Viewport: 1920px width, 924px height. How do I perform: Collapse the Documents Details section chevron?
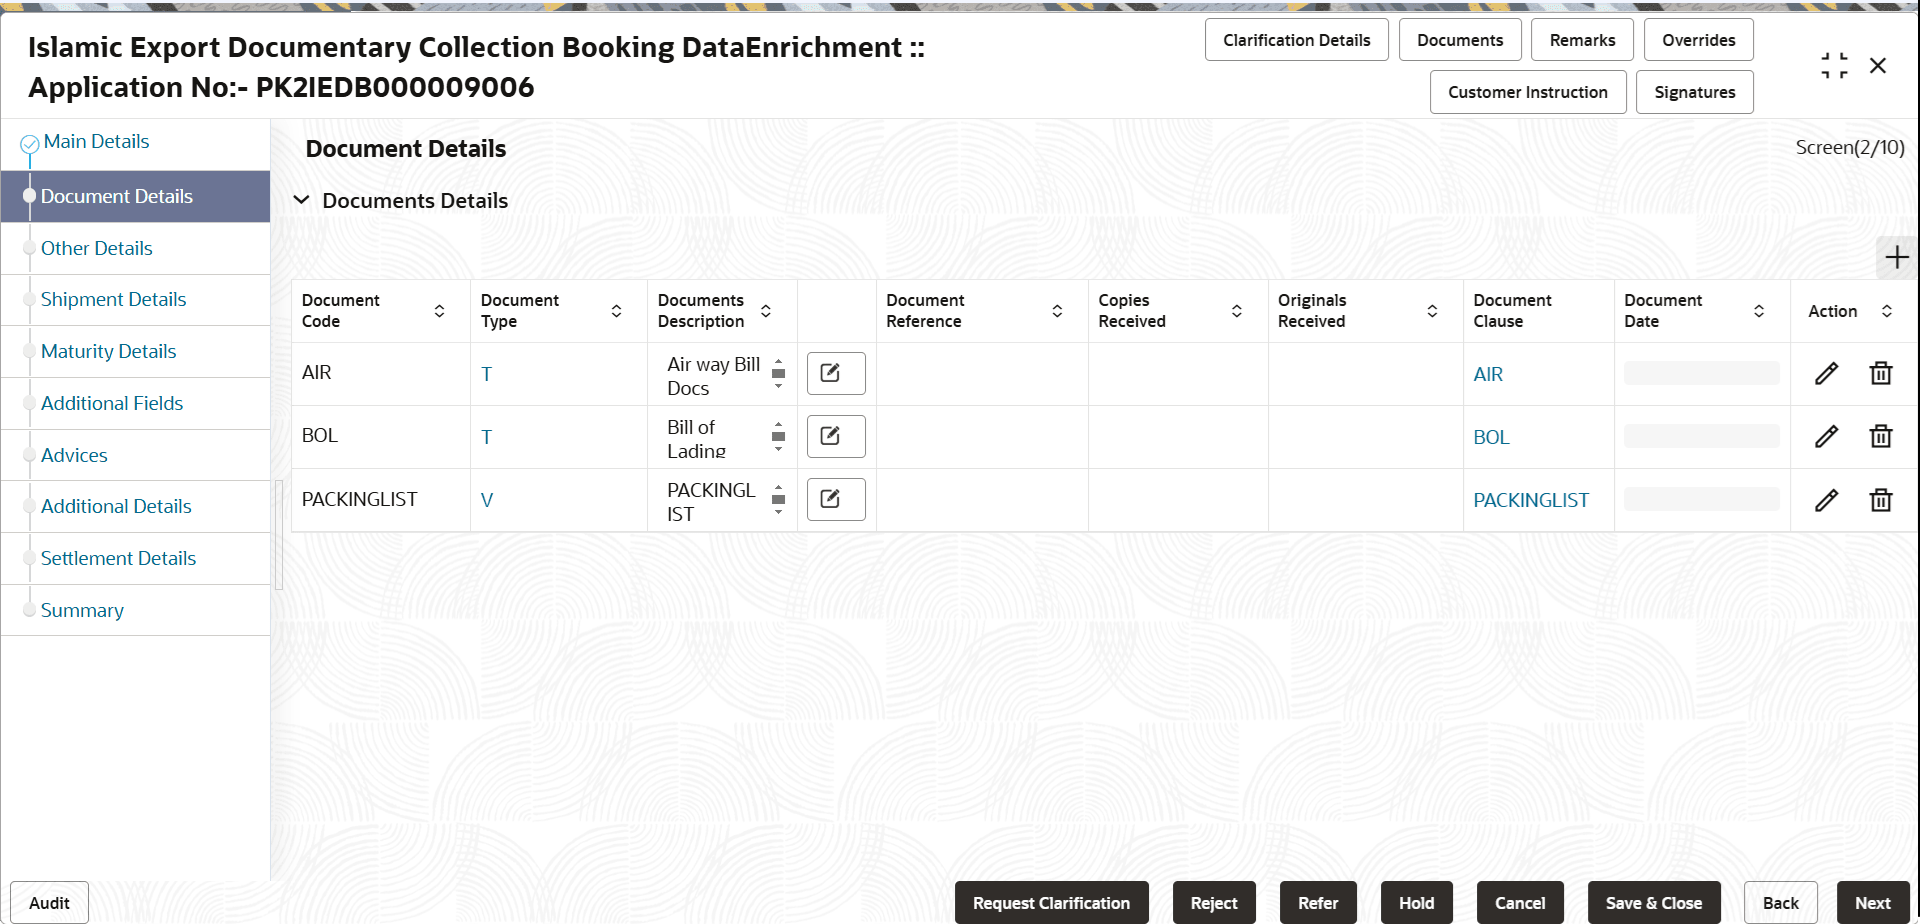click(302, 199)
